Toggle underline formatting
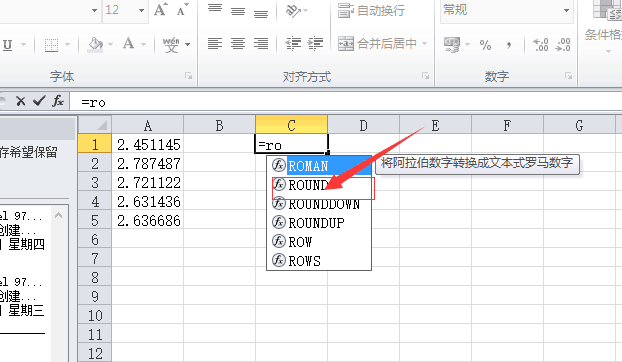Screen dimensions: 622x362 tap(7, 45)
